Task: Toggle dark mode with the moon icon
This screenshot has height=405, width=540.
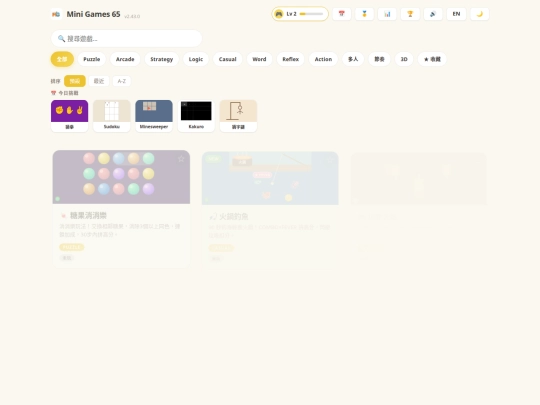Action: [480, 14]
